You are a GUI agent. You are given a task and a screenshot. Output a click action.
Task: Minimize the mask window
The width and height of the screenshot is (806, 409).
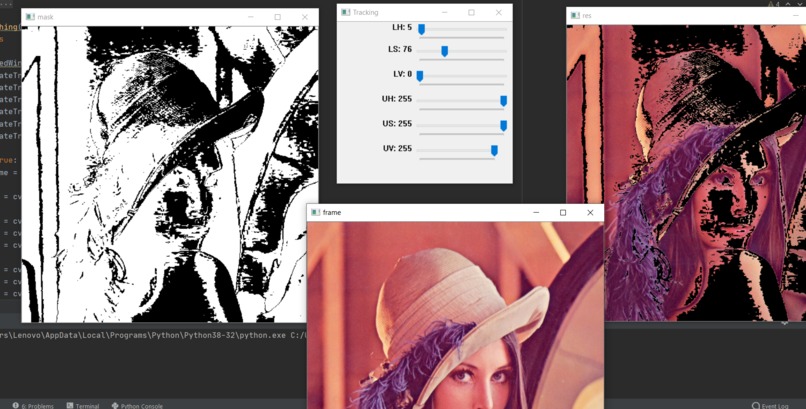(x=250, y=17)
